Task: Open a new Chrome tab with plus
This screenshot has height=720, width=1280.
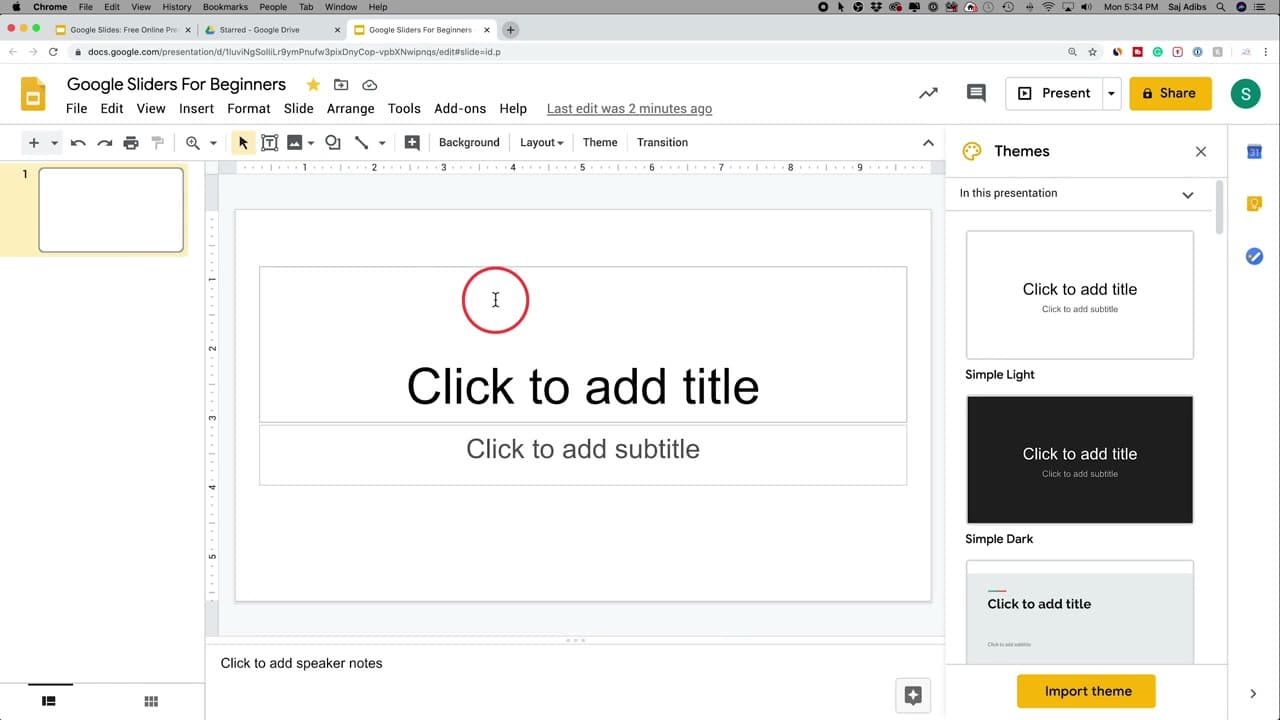Action: coord(510,30)
